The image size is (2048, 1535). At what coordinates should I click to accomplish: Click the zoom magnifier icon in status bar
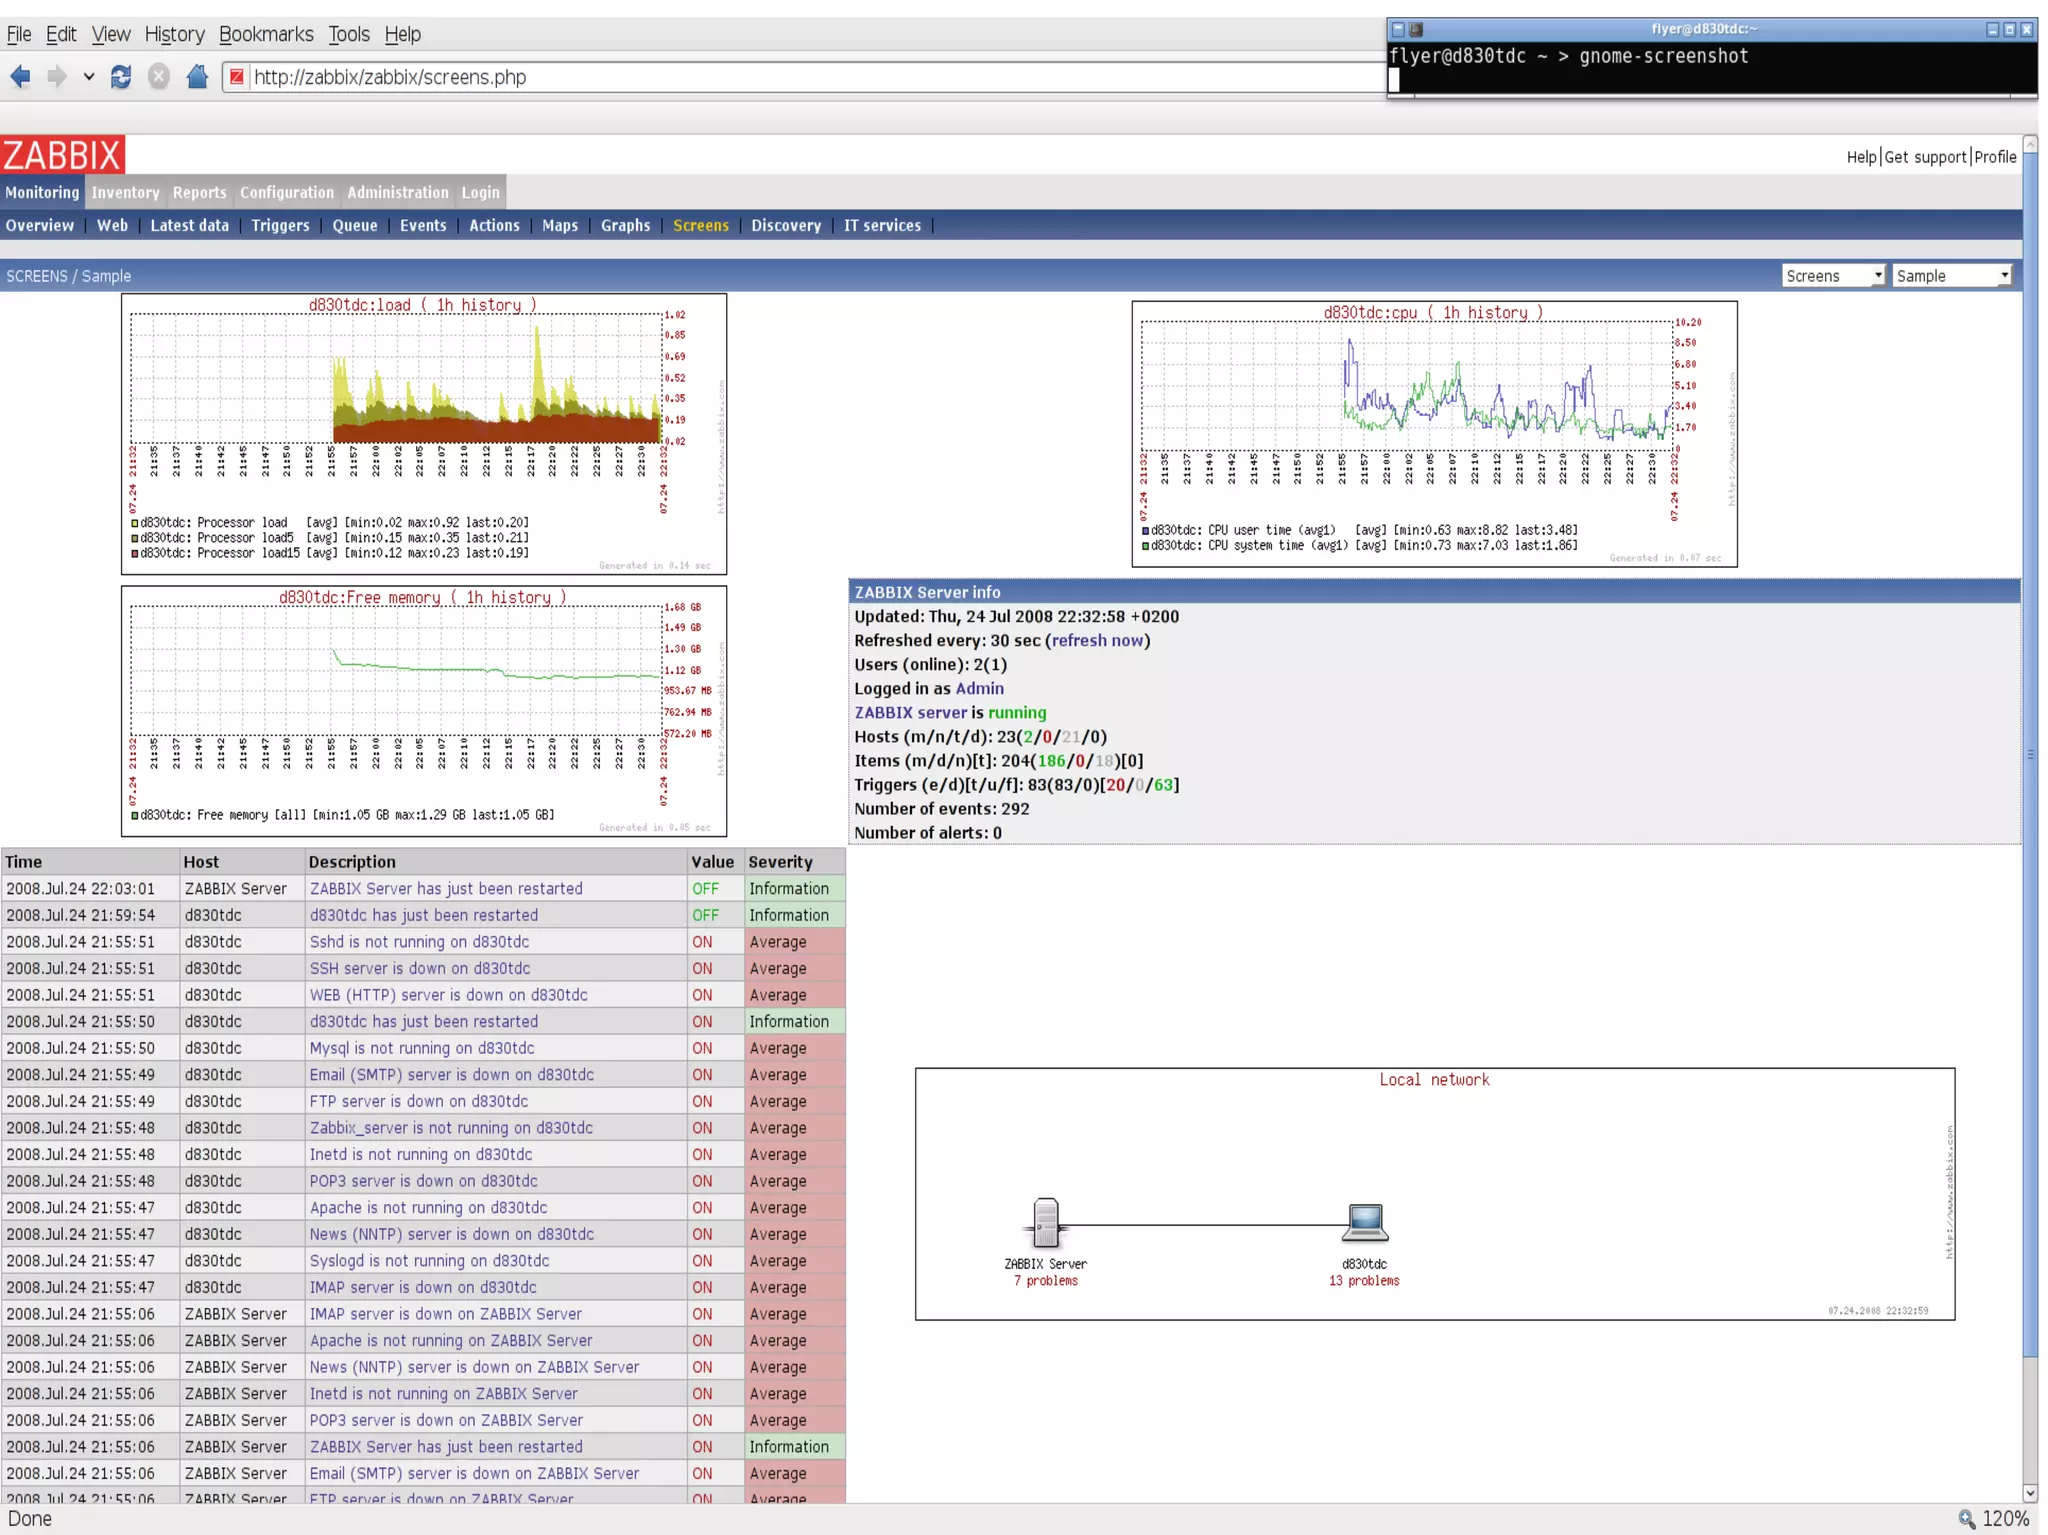click(x=1966, y=1518)
